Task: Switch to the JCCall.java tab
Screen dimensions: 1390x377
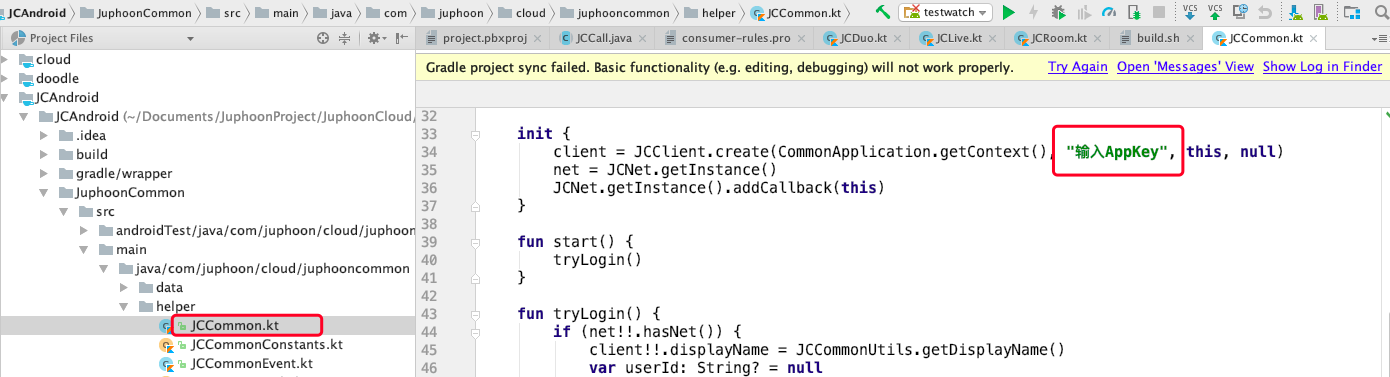Action: 605,38
